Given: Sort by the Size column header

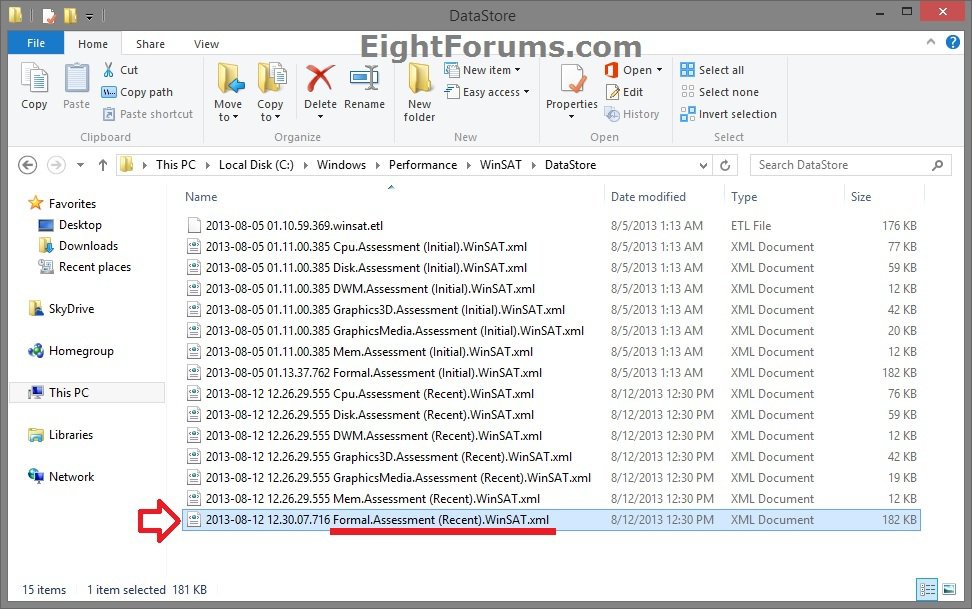Looking at the screenshot, I should [x=860, y=197].
